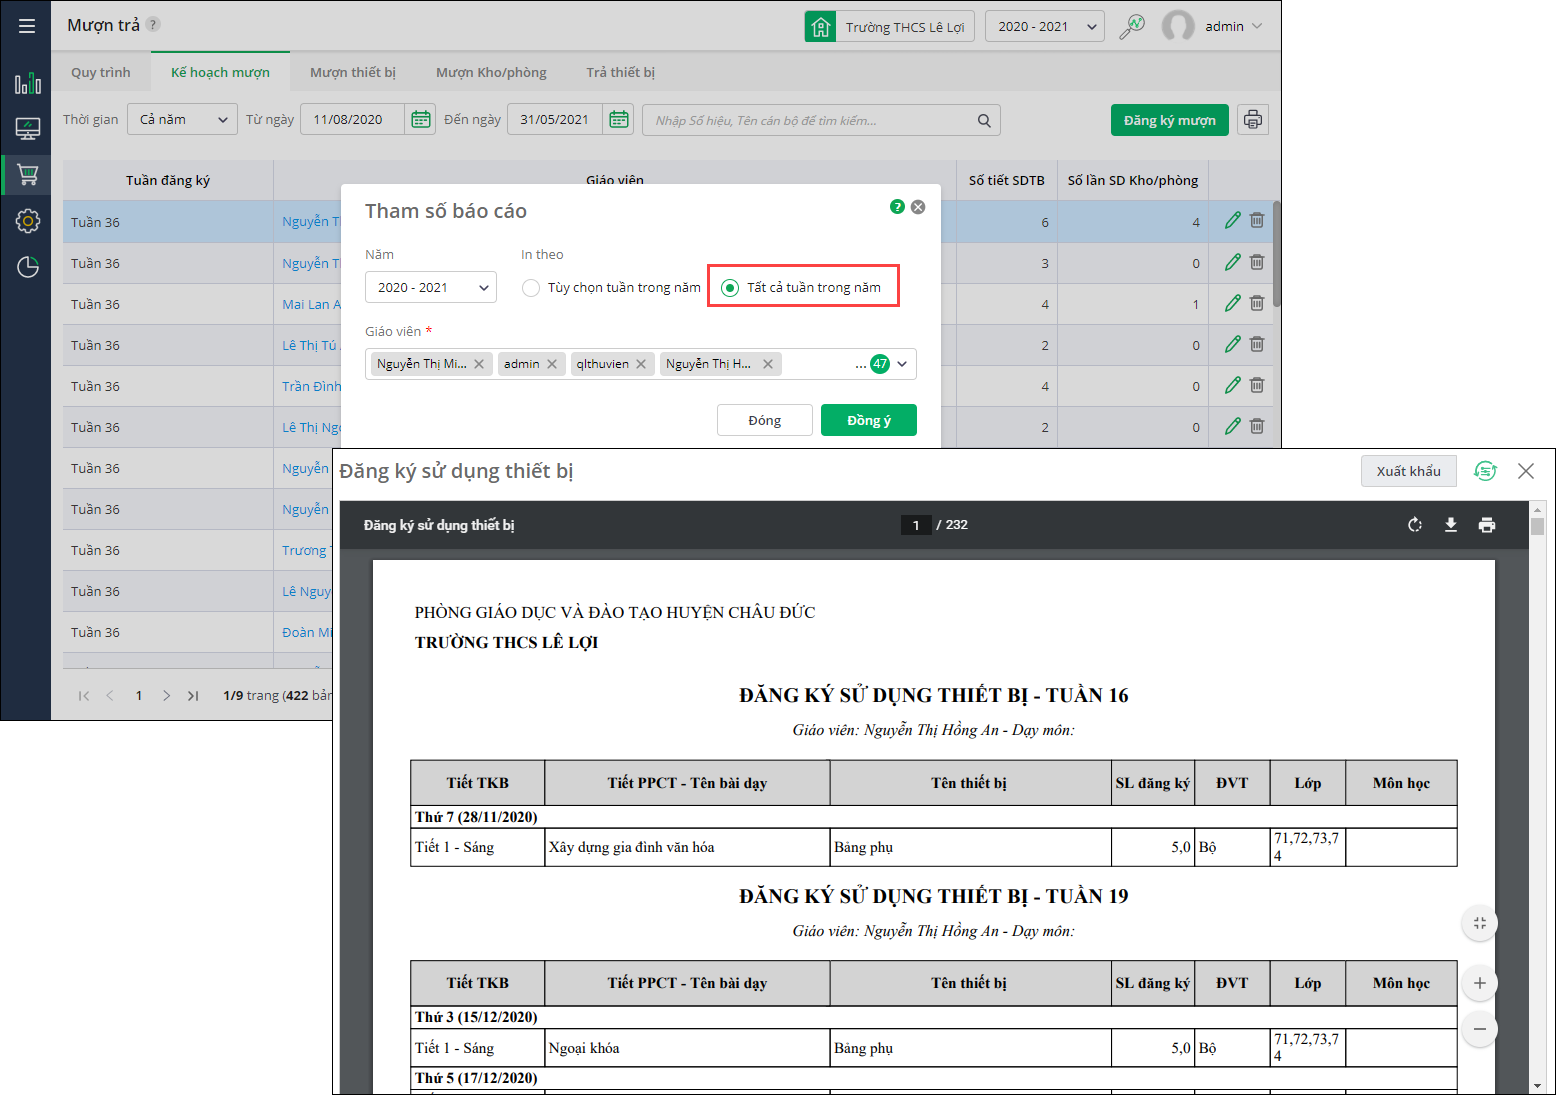Image resolution: width=1556 pixels, height=1095 pixels.
Task: Open the Từ ngày calendar picker icon
Action: click(421, 120)
